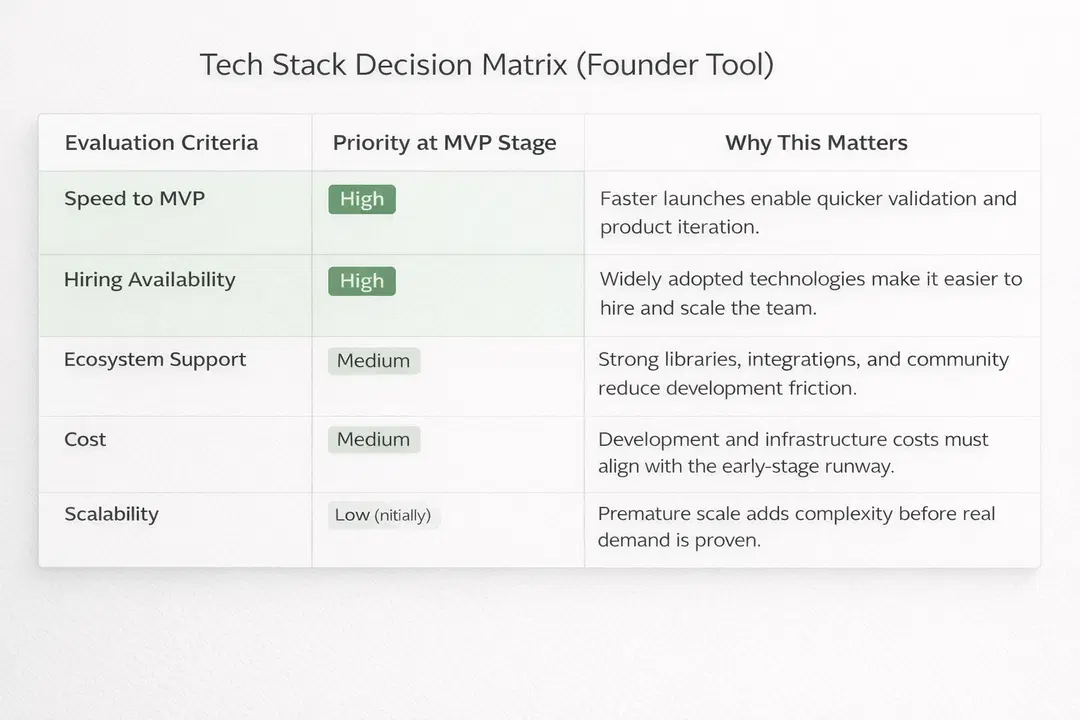Click the High badge for Hiring Availability

[x=362, y=281]
